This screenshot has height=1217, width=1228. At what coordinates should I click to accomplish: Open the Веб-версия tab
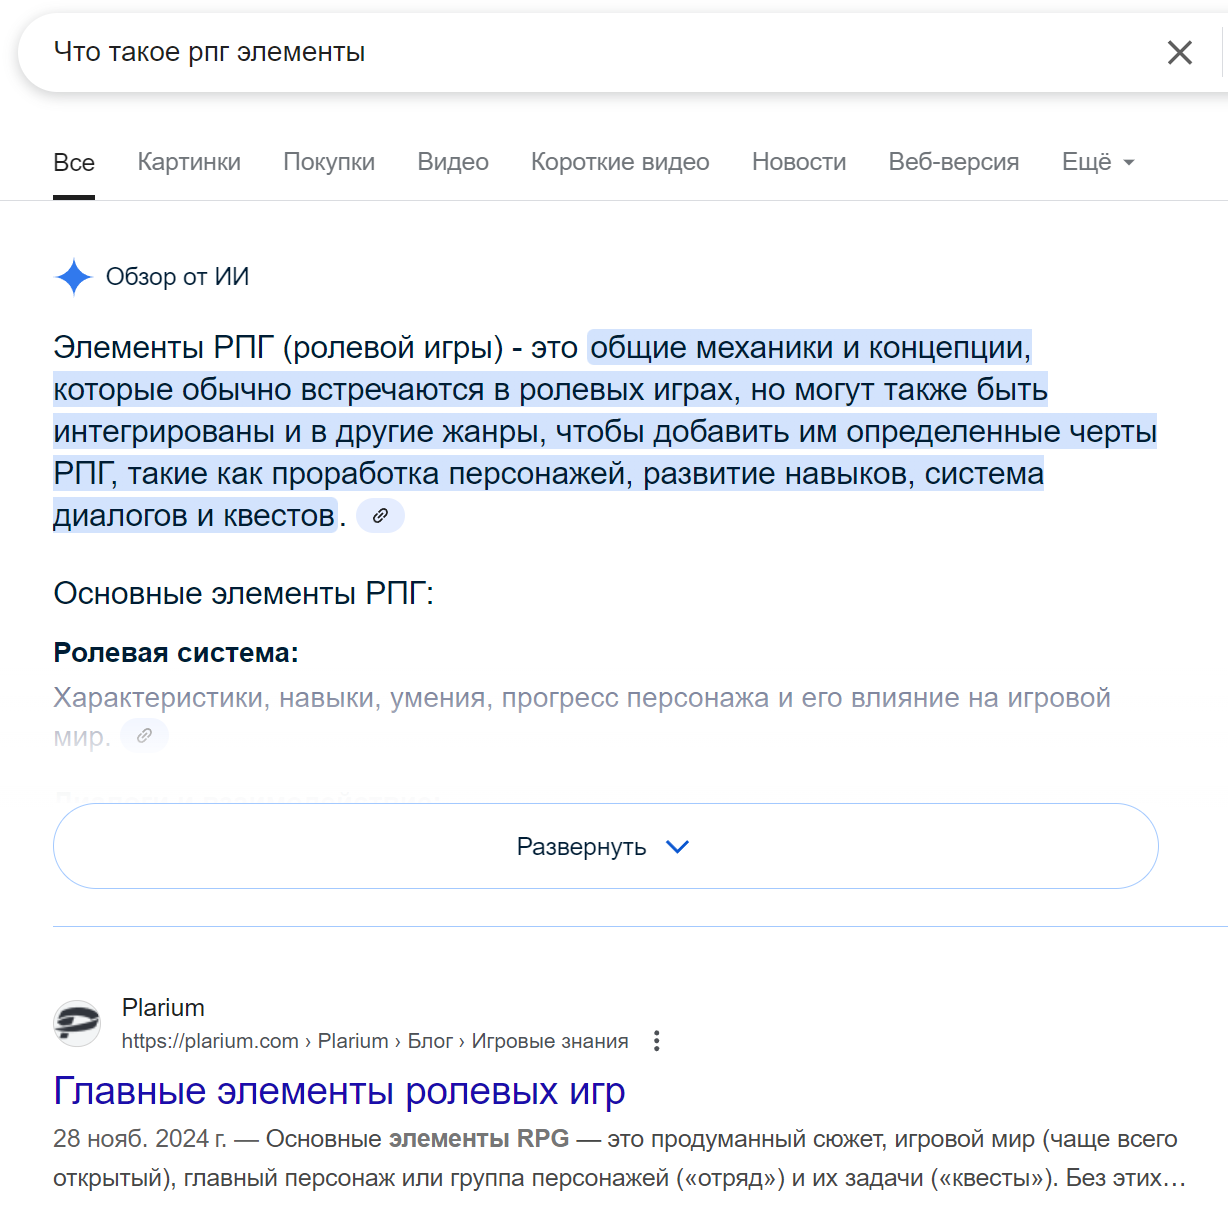point(953,162)
